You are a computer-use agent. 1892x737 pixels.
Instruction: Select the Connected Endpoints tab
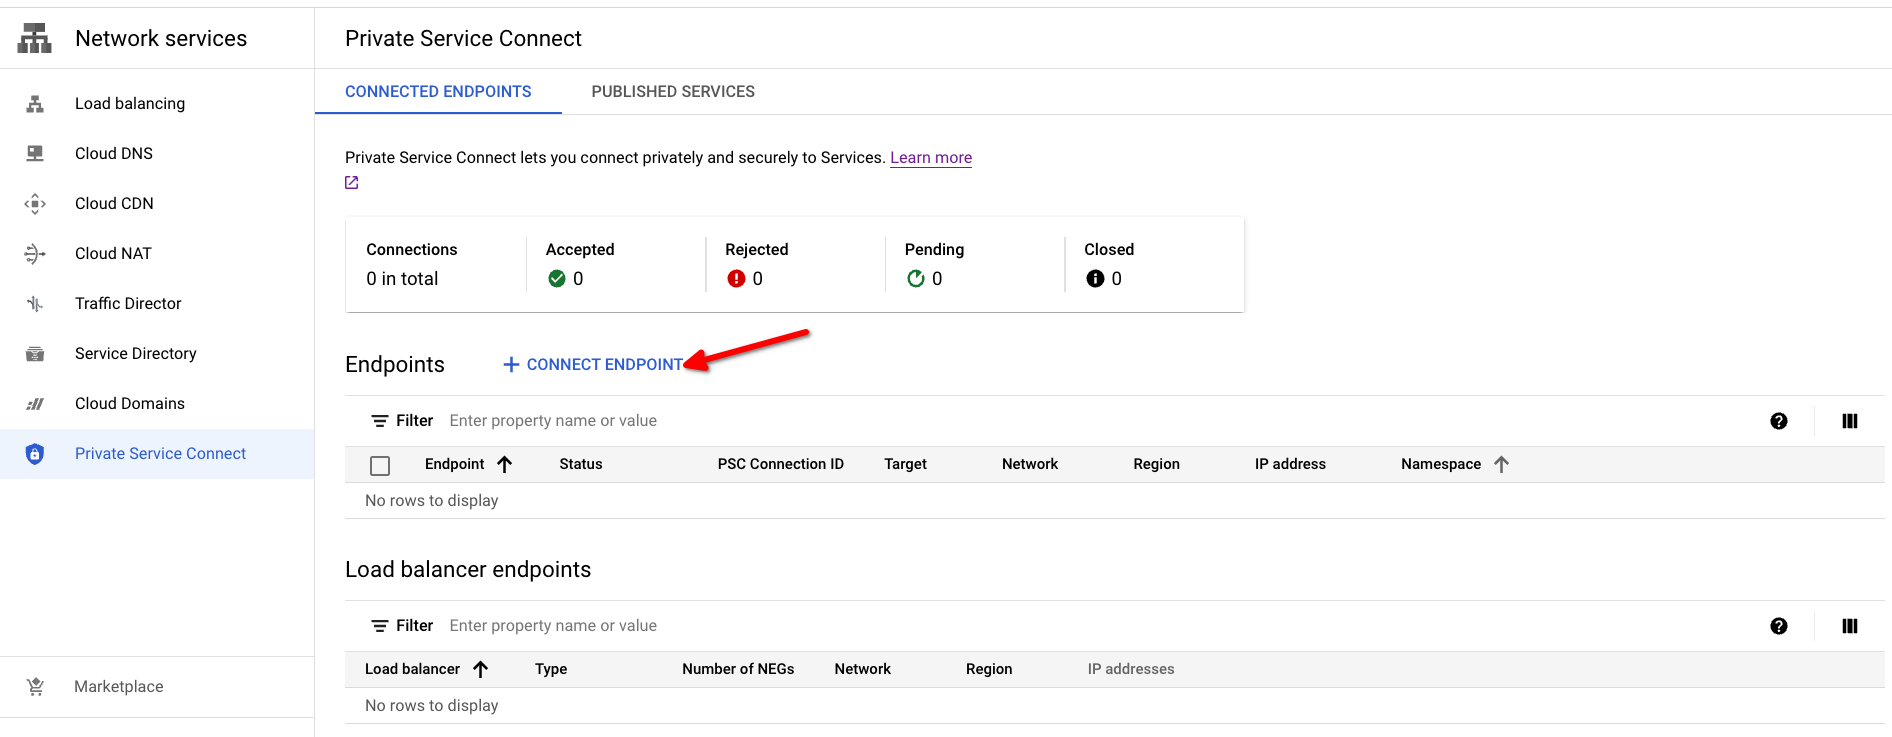pos(438,92)
